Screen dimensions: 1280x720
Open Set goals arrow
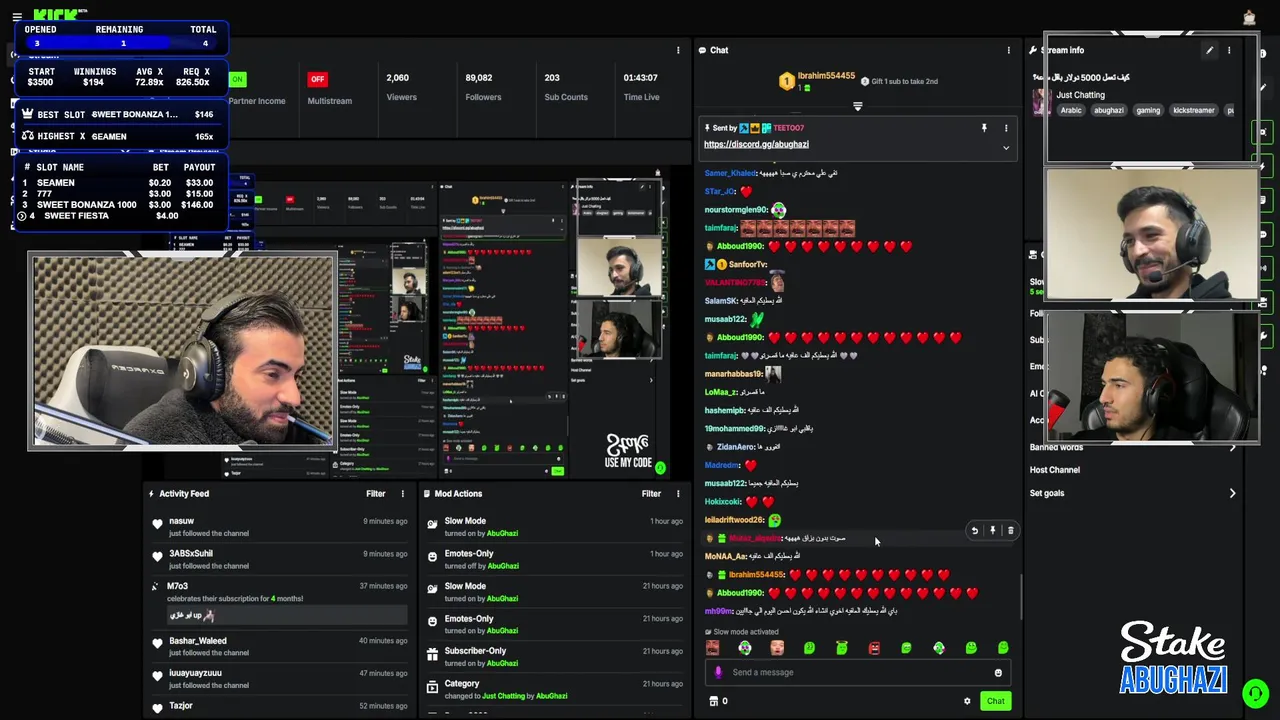coord(1232,493)
